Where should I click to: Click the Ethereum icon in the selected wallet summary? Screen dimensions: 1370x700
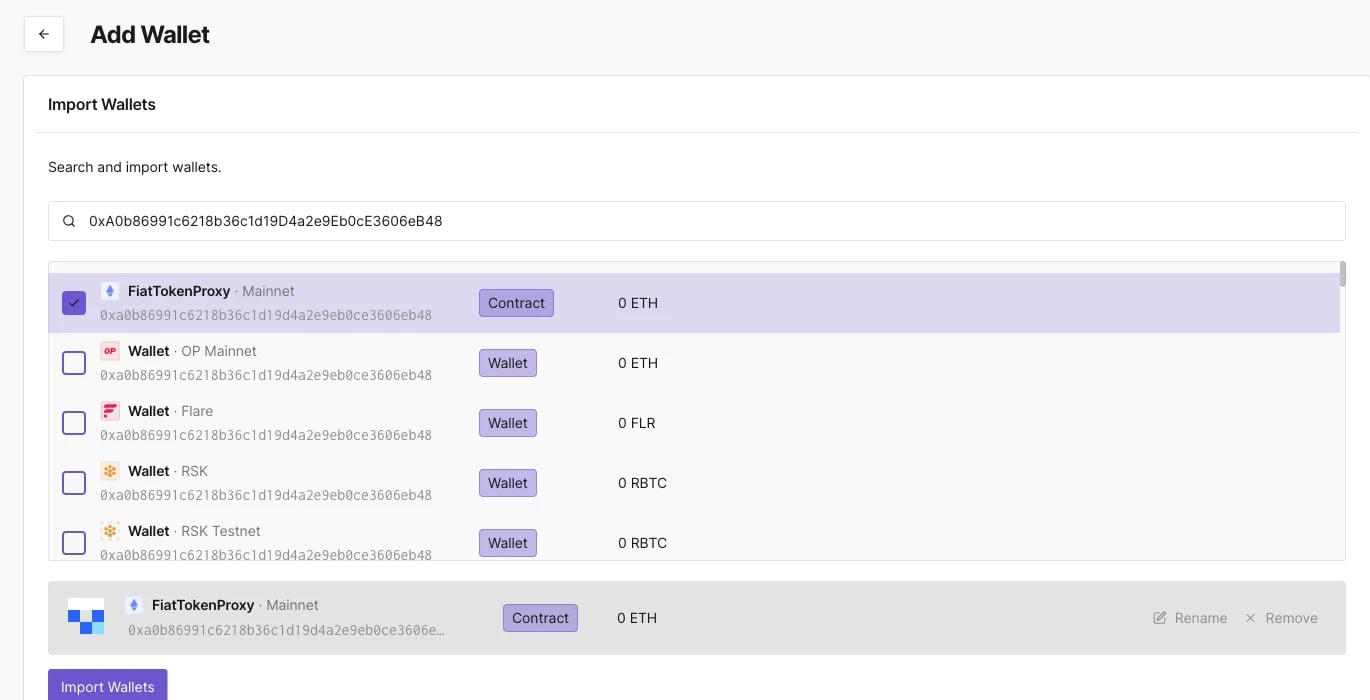point(134,605)
